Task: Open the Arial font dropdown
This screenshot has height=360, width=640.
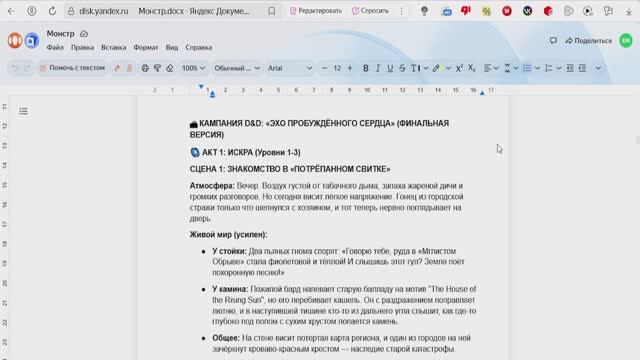Action: [x=290, y=68]
